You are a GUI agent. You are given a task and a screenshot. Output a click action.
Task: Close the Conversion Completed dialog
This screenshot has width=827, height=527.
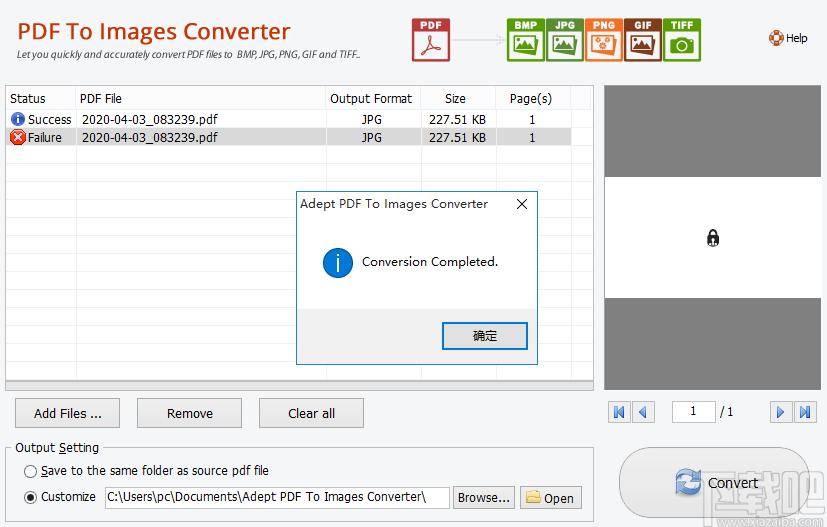click(x=522, y=204)
